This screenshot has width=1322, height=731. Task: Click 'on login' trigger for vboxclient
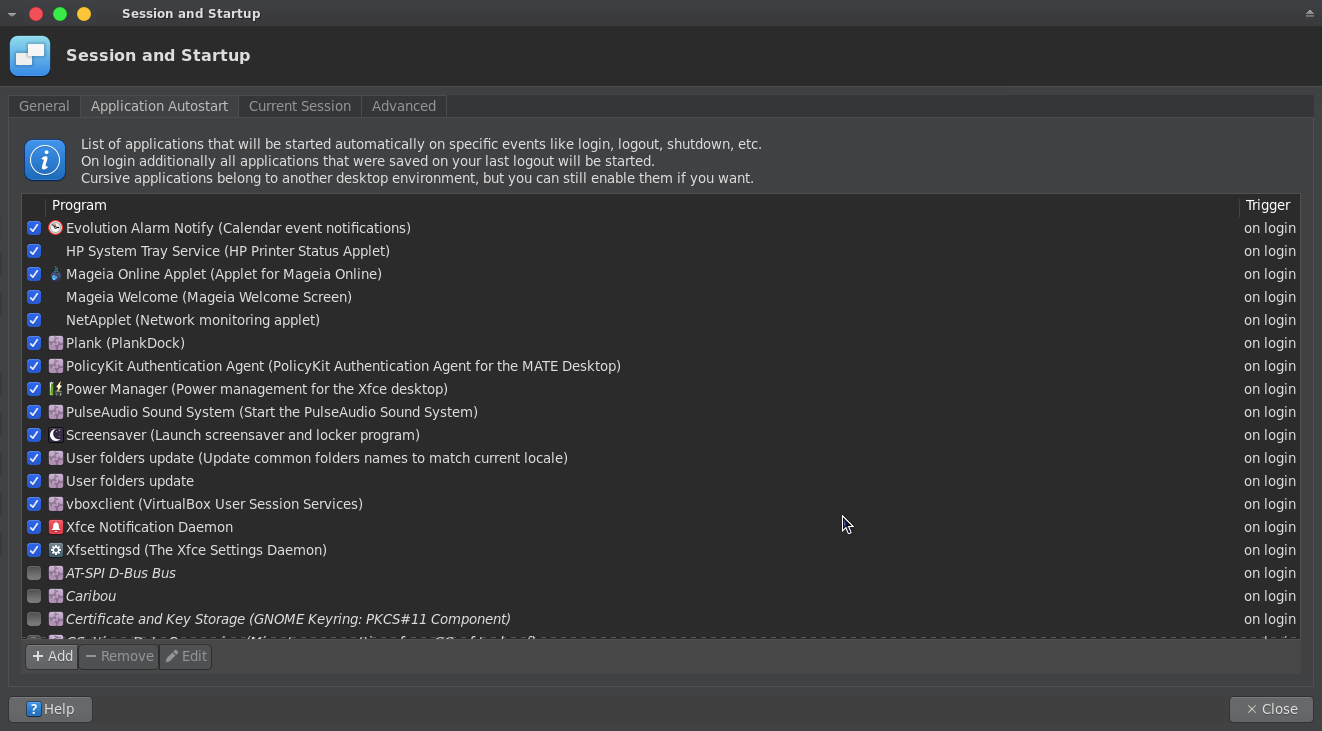[1270, 504]
